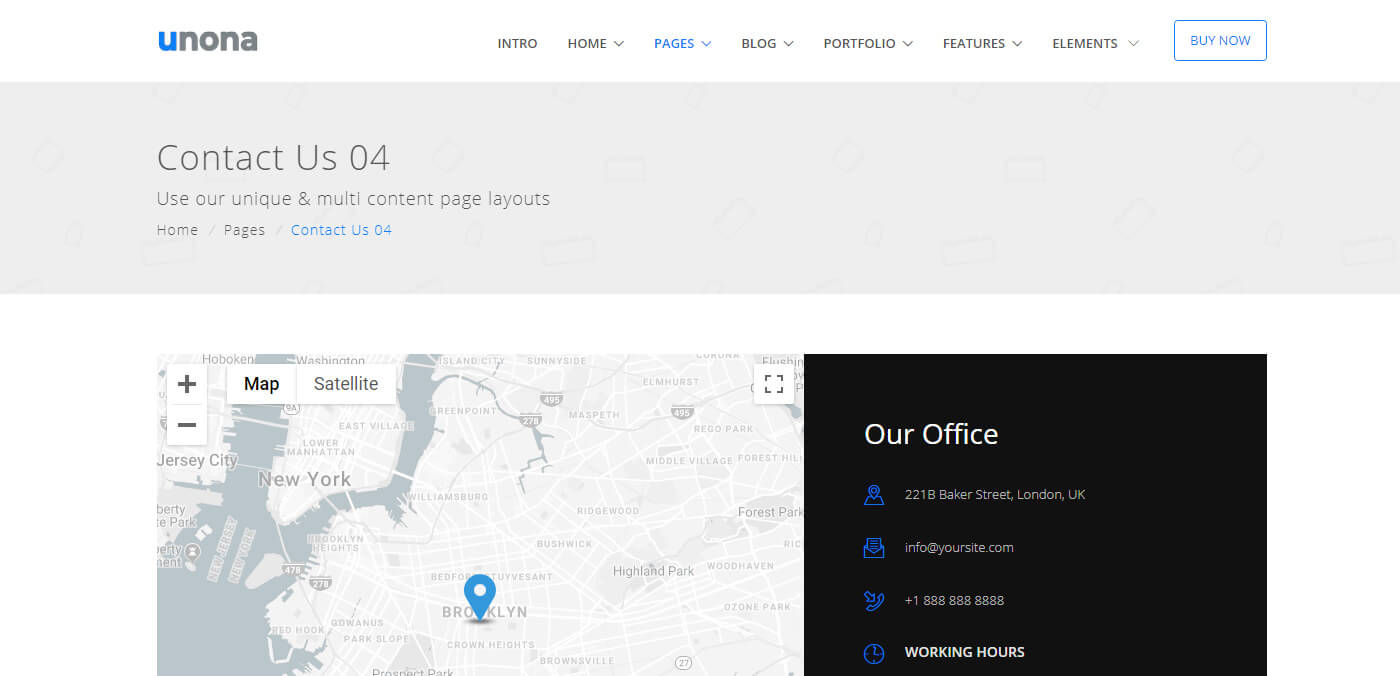The height and width of the screenshot is (676, 1400).
Task: Click the map zoom-out minus icon
Action: [186, 425]
